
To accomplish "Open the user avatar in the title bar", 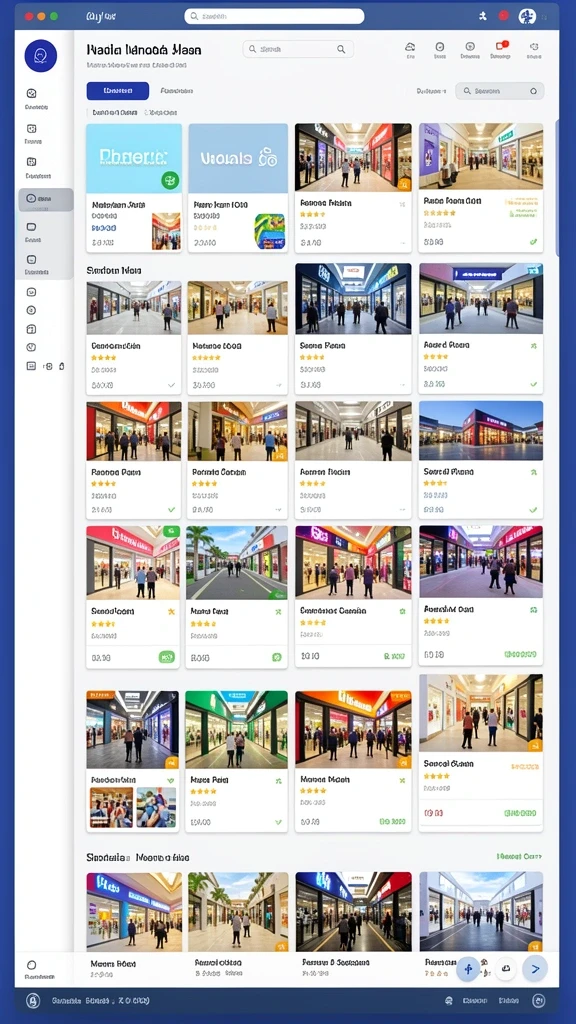I will click(526, 16).
